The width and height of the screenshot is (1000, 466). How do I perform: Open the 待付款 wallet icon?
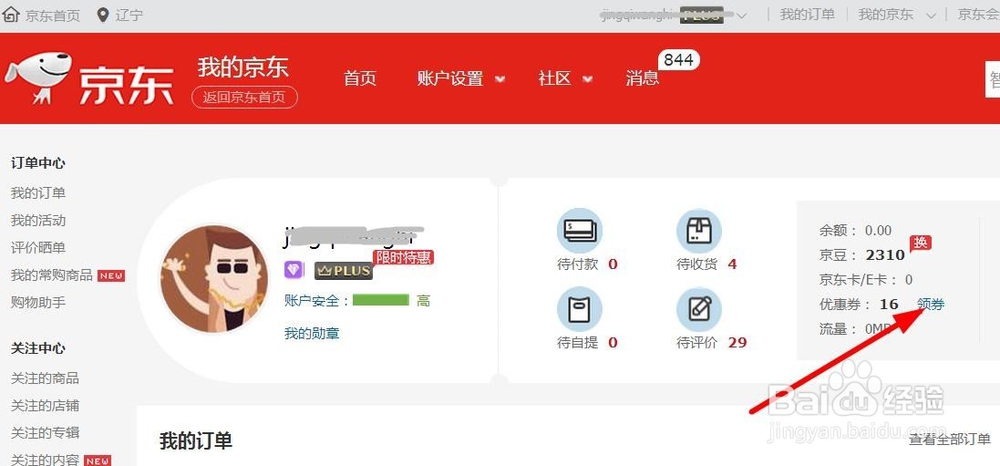click(580, 230)
